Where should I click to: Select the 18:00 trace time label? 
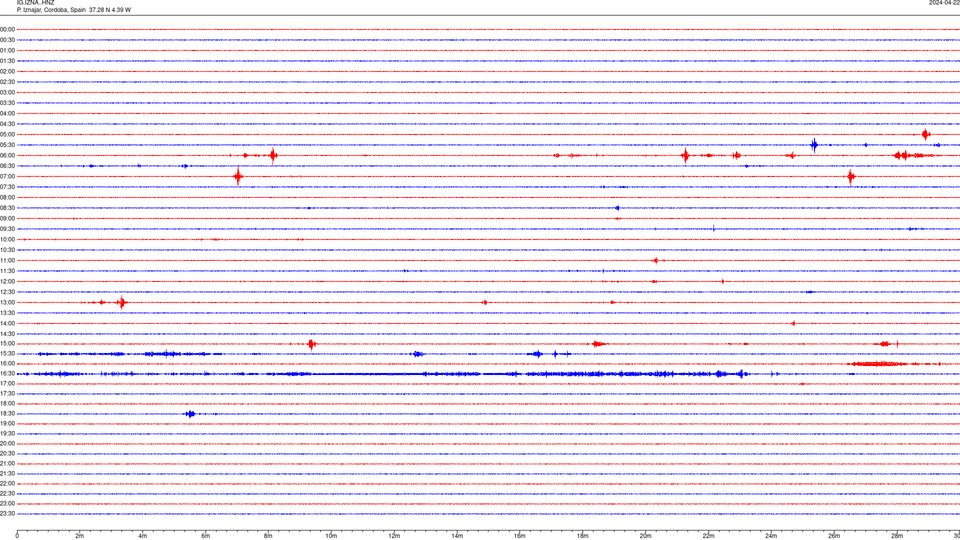[7, 403]
